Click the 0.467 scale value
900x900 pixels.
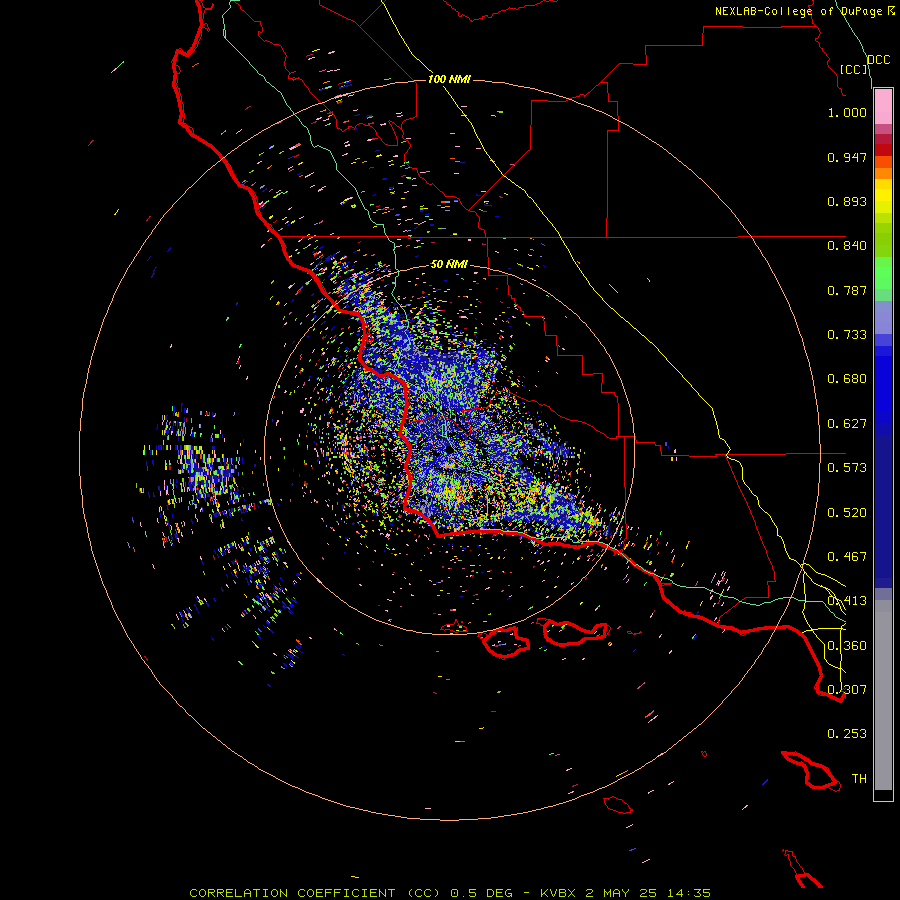click(847, 557)
